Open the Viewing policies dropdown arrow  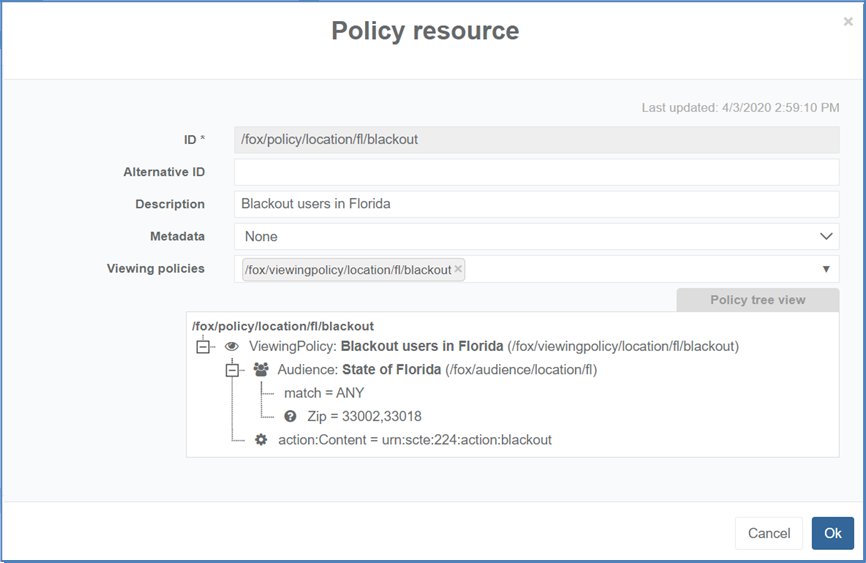coord(826,269)
